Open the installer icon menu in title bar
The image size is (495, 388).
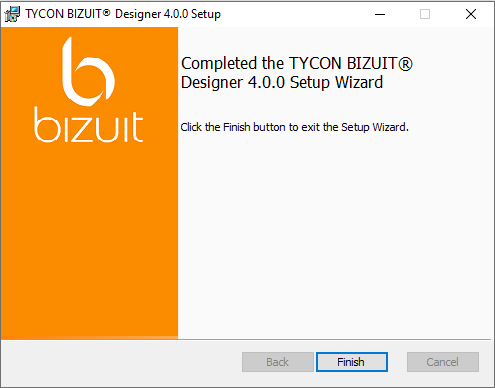pyautogui.click(x=12, y=14)
